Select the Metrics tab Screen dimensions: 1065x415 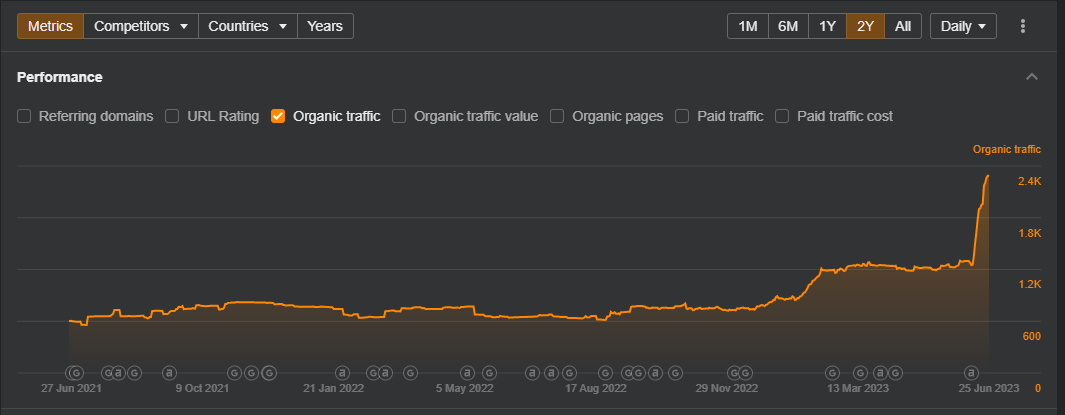click(50, 26)
